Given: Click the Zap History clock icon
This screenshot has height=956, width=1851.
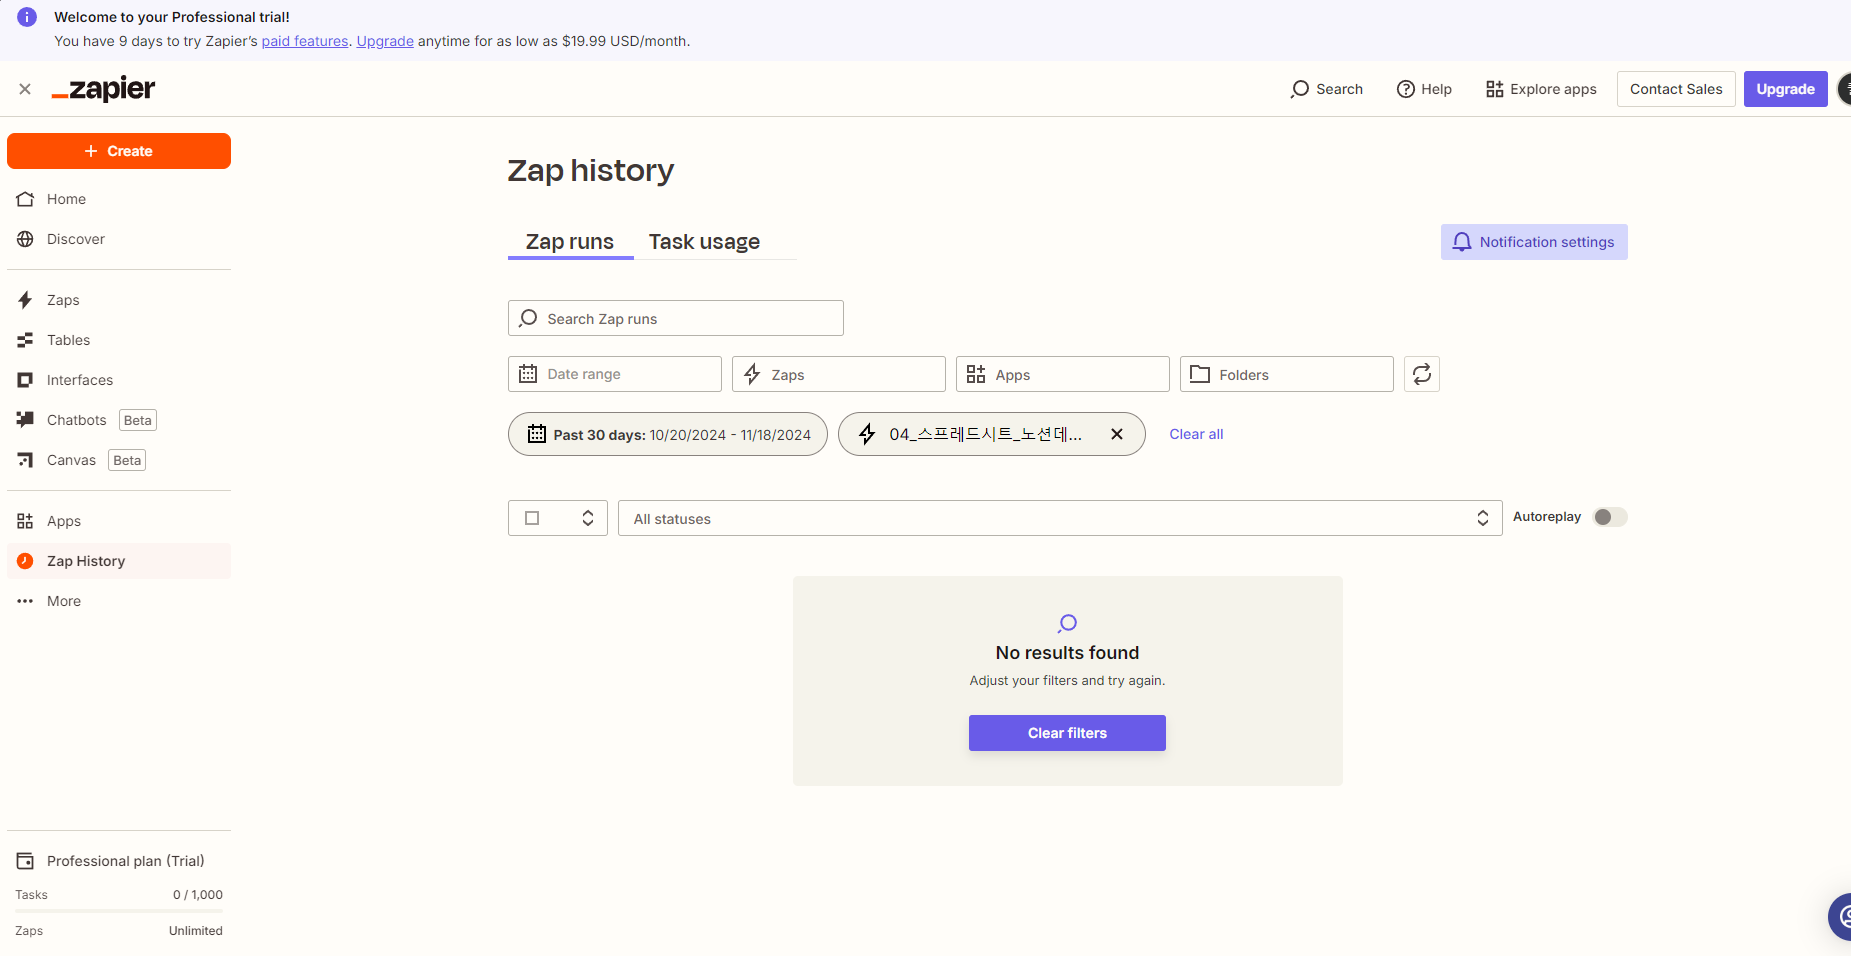Looking at the screenshot, I should point(25,561).
